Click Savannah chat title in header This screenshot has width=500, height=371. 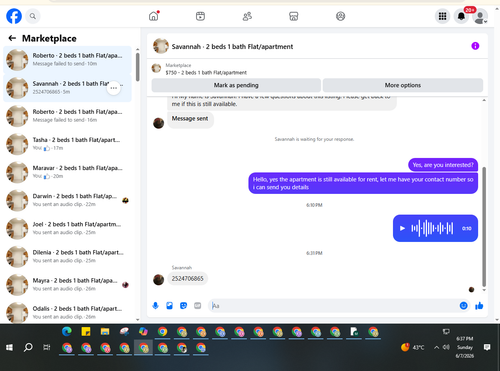pyautogui.click(x=232, y=47)
